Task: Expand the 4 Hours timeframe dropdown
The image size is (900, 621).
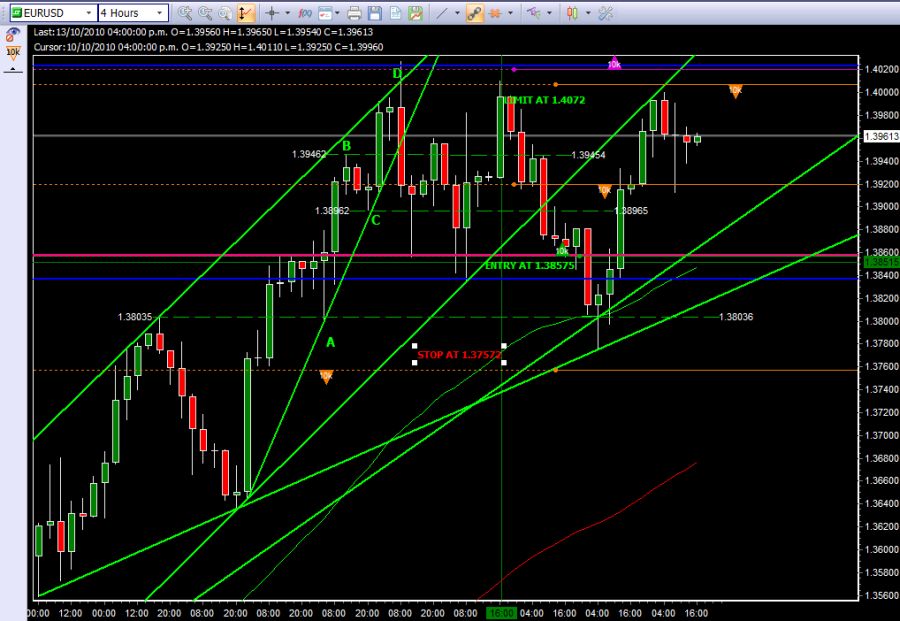Action: 133,13
